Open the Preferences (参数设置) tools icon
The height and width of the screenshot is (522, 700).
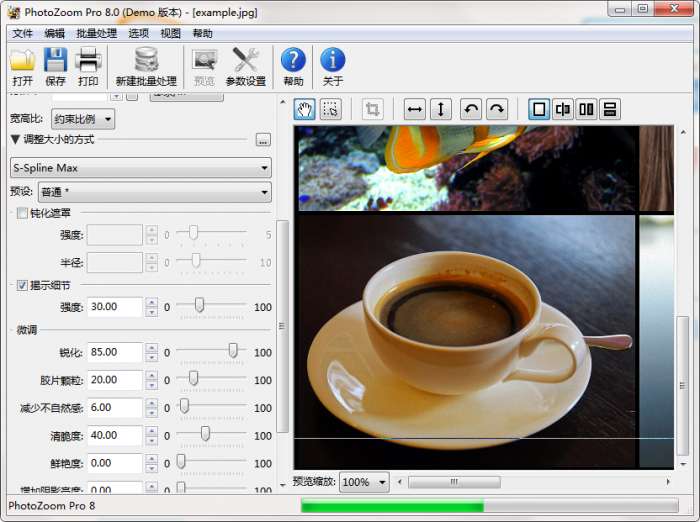[245, 62]
